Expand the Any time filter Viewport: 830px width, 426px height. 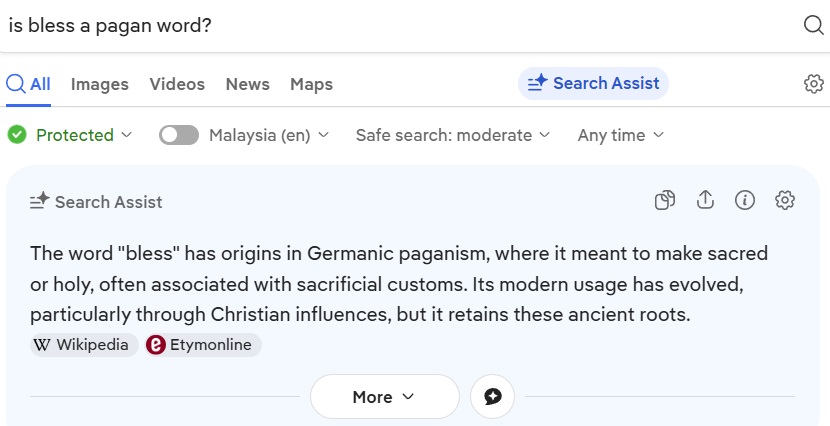pos(620,135)
